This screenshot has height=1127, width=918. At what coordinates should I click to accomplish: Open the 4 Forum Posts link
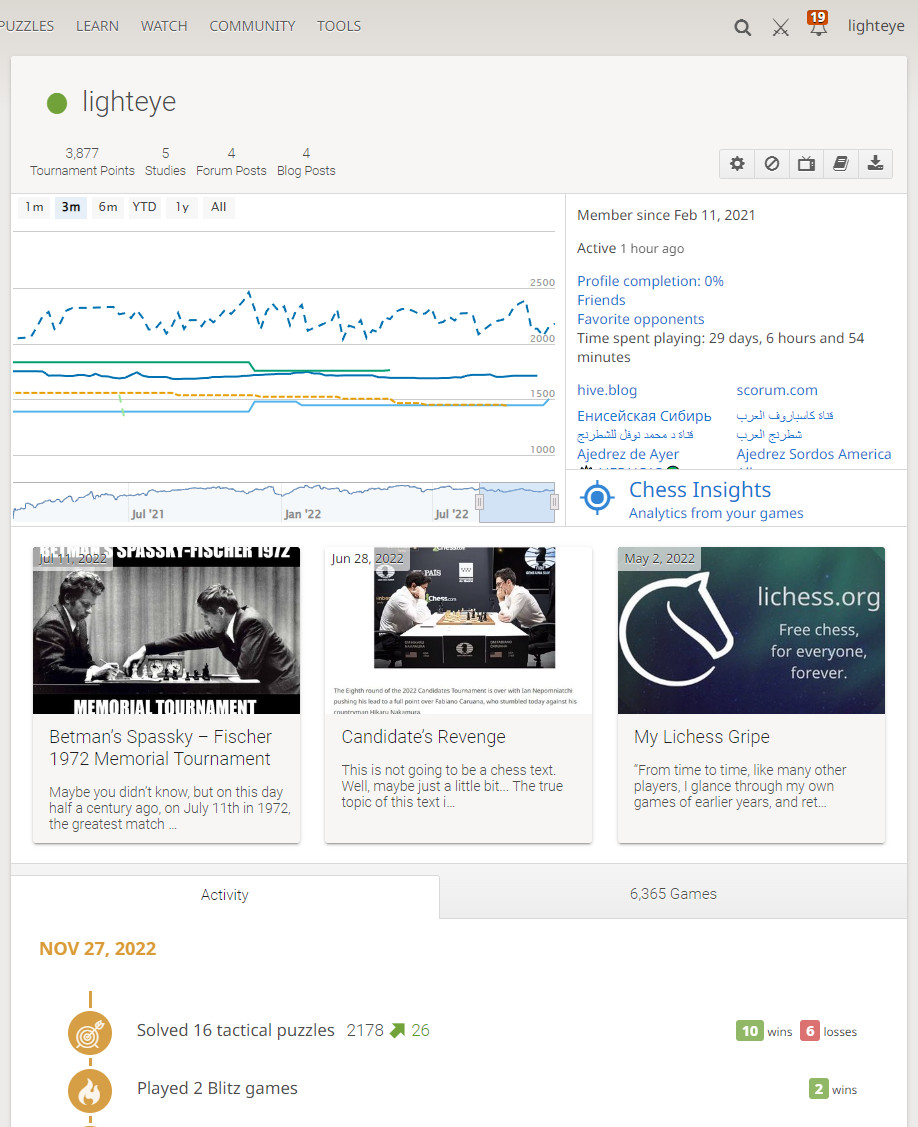[x=231, y=162]
